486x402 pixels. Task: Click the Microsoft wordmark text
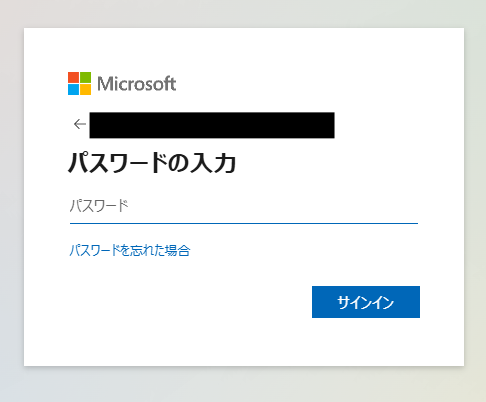coord(136,84)
